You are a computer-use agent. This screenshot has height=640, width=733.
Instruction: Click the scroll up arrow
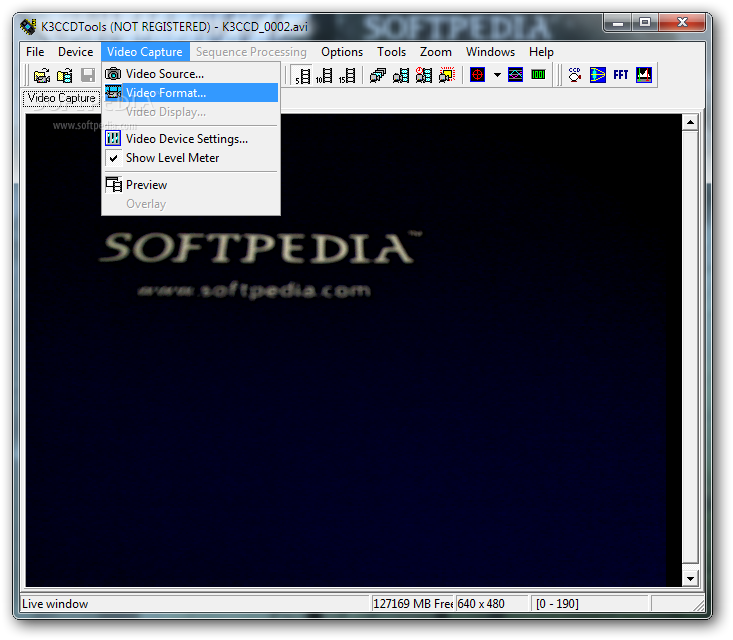[x=690, y=123]
